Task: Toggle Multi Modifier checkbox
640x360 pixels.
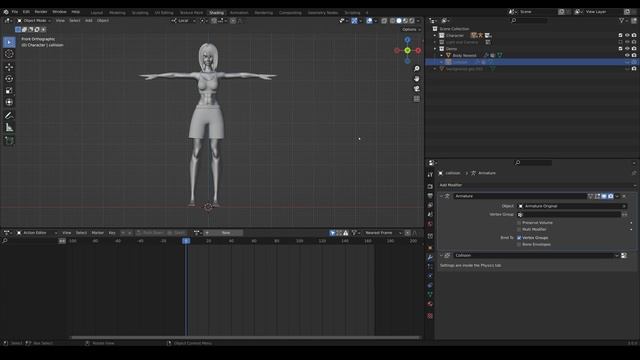Action: 519,229
